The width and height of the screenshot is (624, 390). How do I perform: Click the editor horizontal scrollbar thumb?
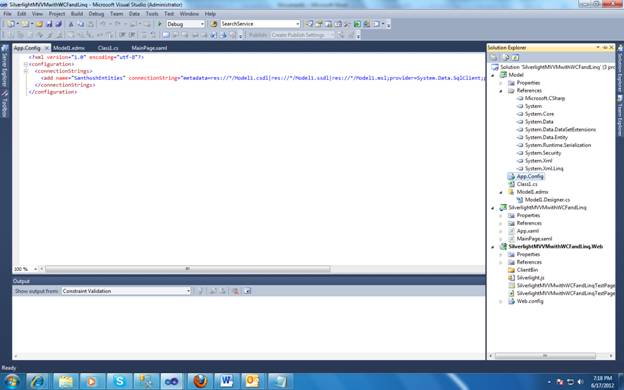coord(187,269)
